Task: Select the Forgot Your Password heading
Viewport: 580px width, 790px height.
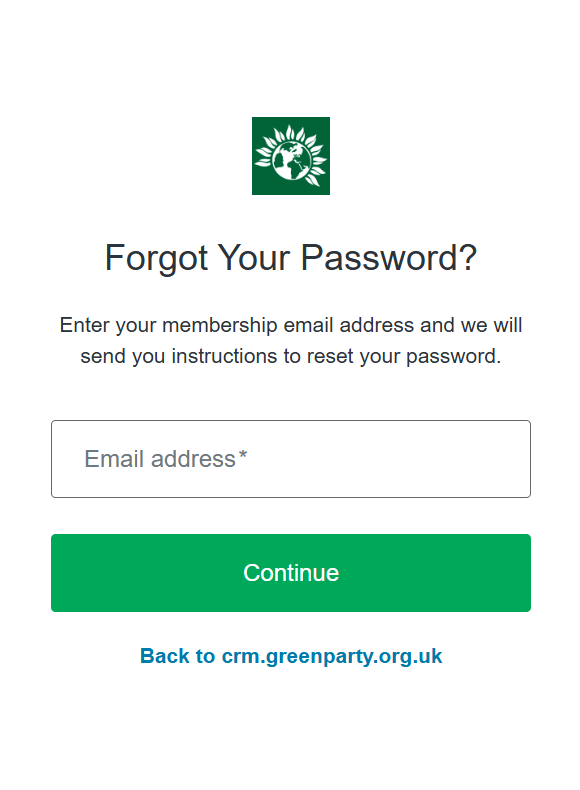Action: click(x=291, y=257)
